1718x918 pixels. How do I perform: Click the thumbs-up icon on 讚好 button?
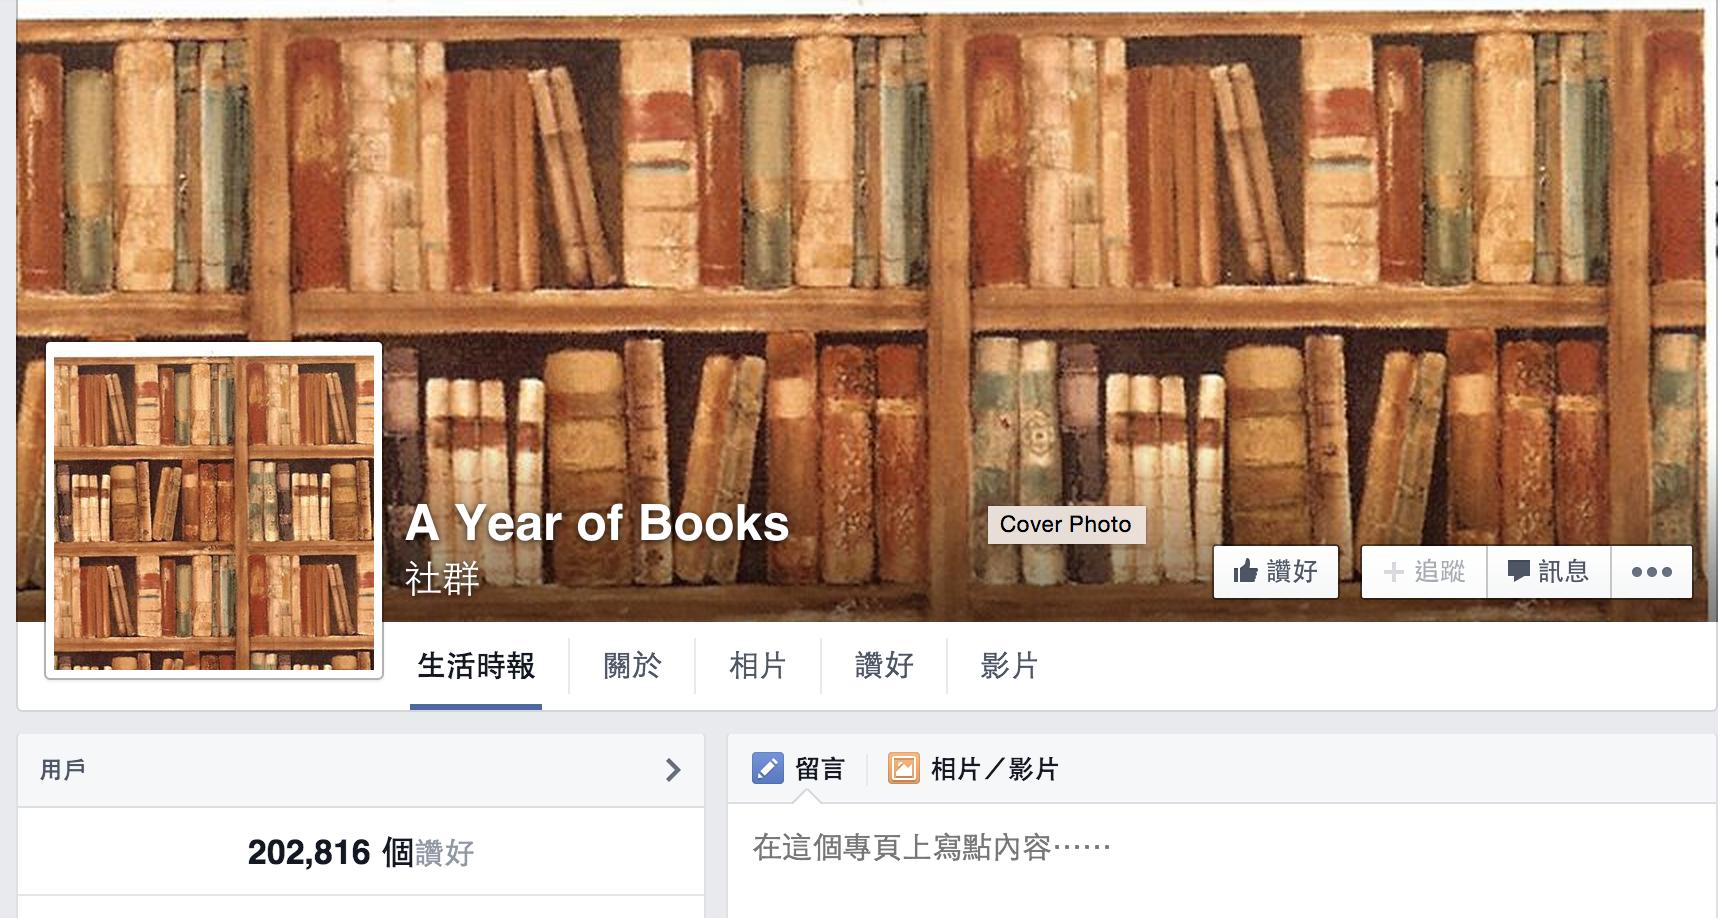pos(1245,572)
